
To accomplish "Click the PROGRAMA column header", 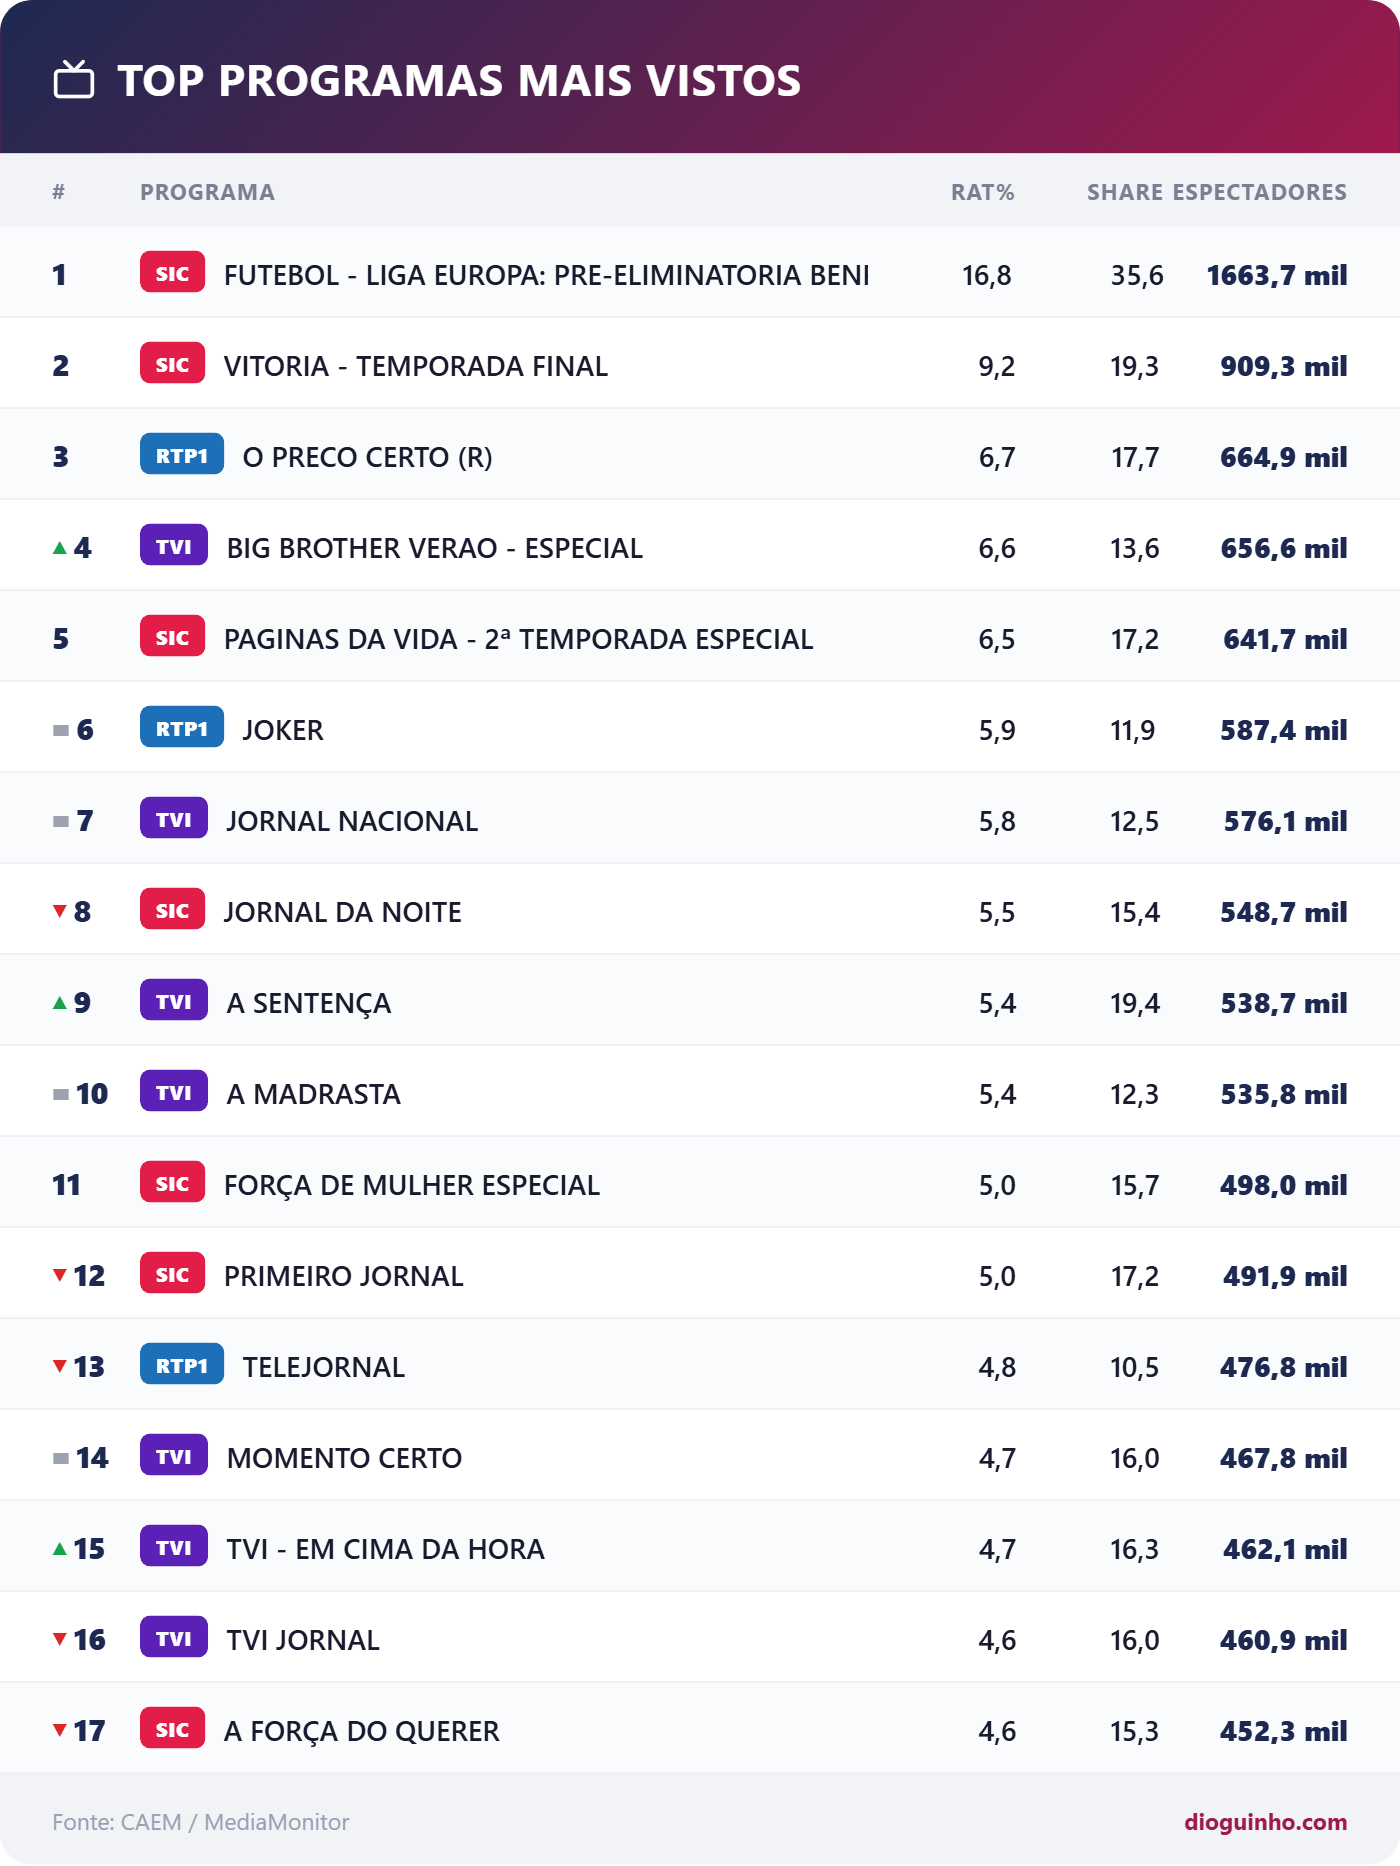I will [207, 192].
